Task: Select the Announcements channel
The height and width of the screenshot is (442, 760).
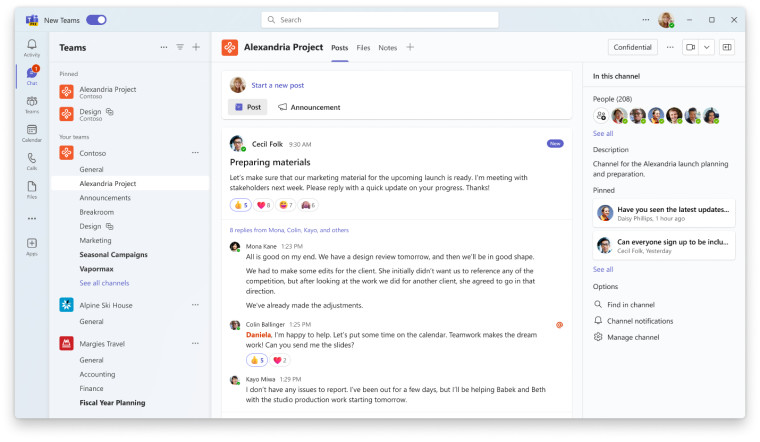Action: coord(105,198)
